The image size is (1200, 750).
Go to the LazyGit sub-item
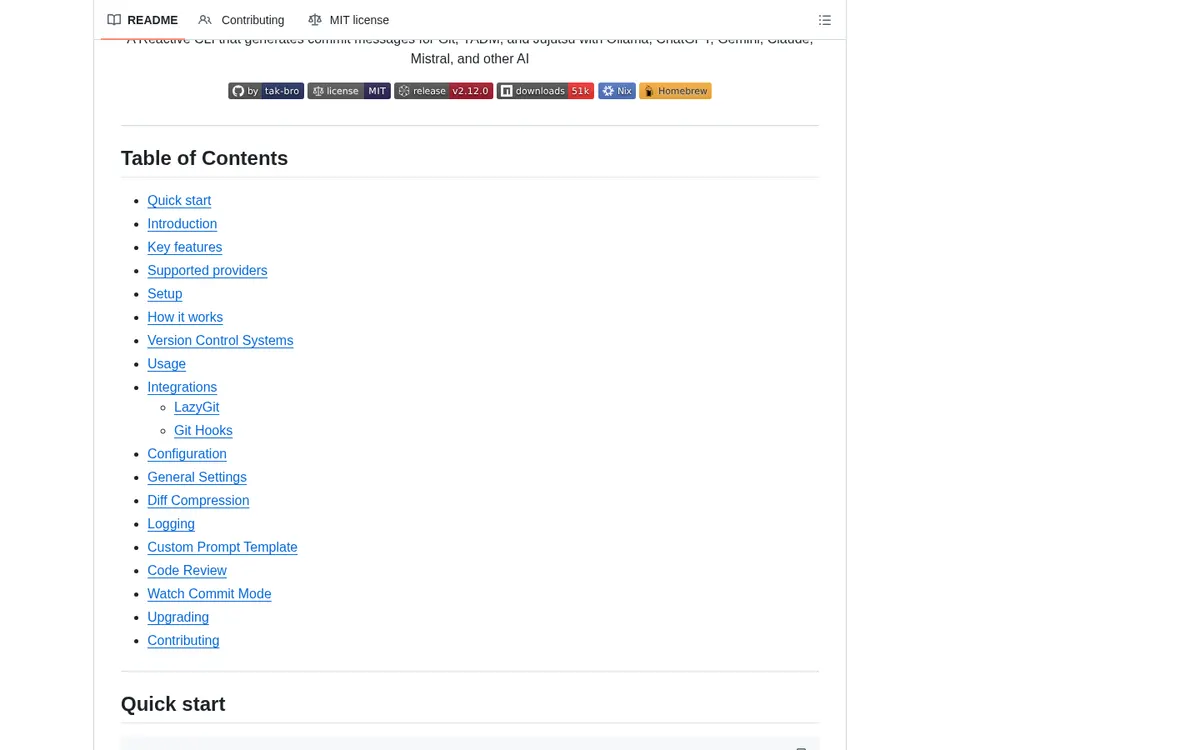pos(196,407)
